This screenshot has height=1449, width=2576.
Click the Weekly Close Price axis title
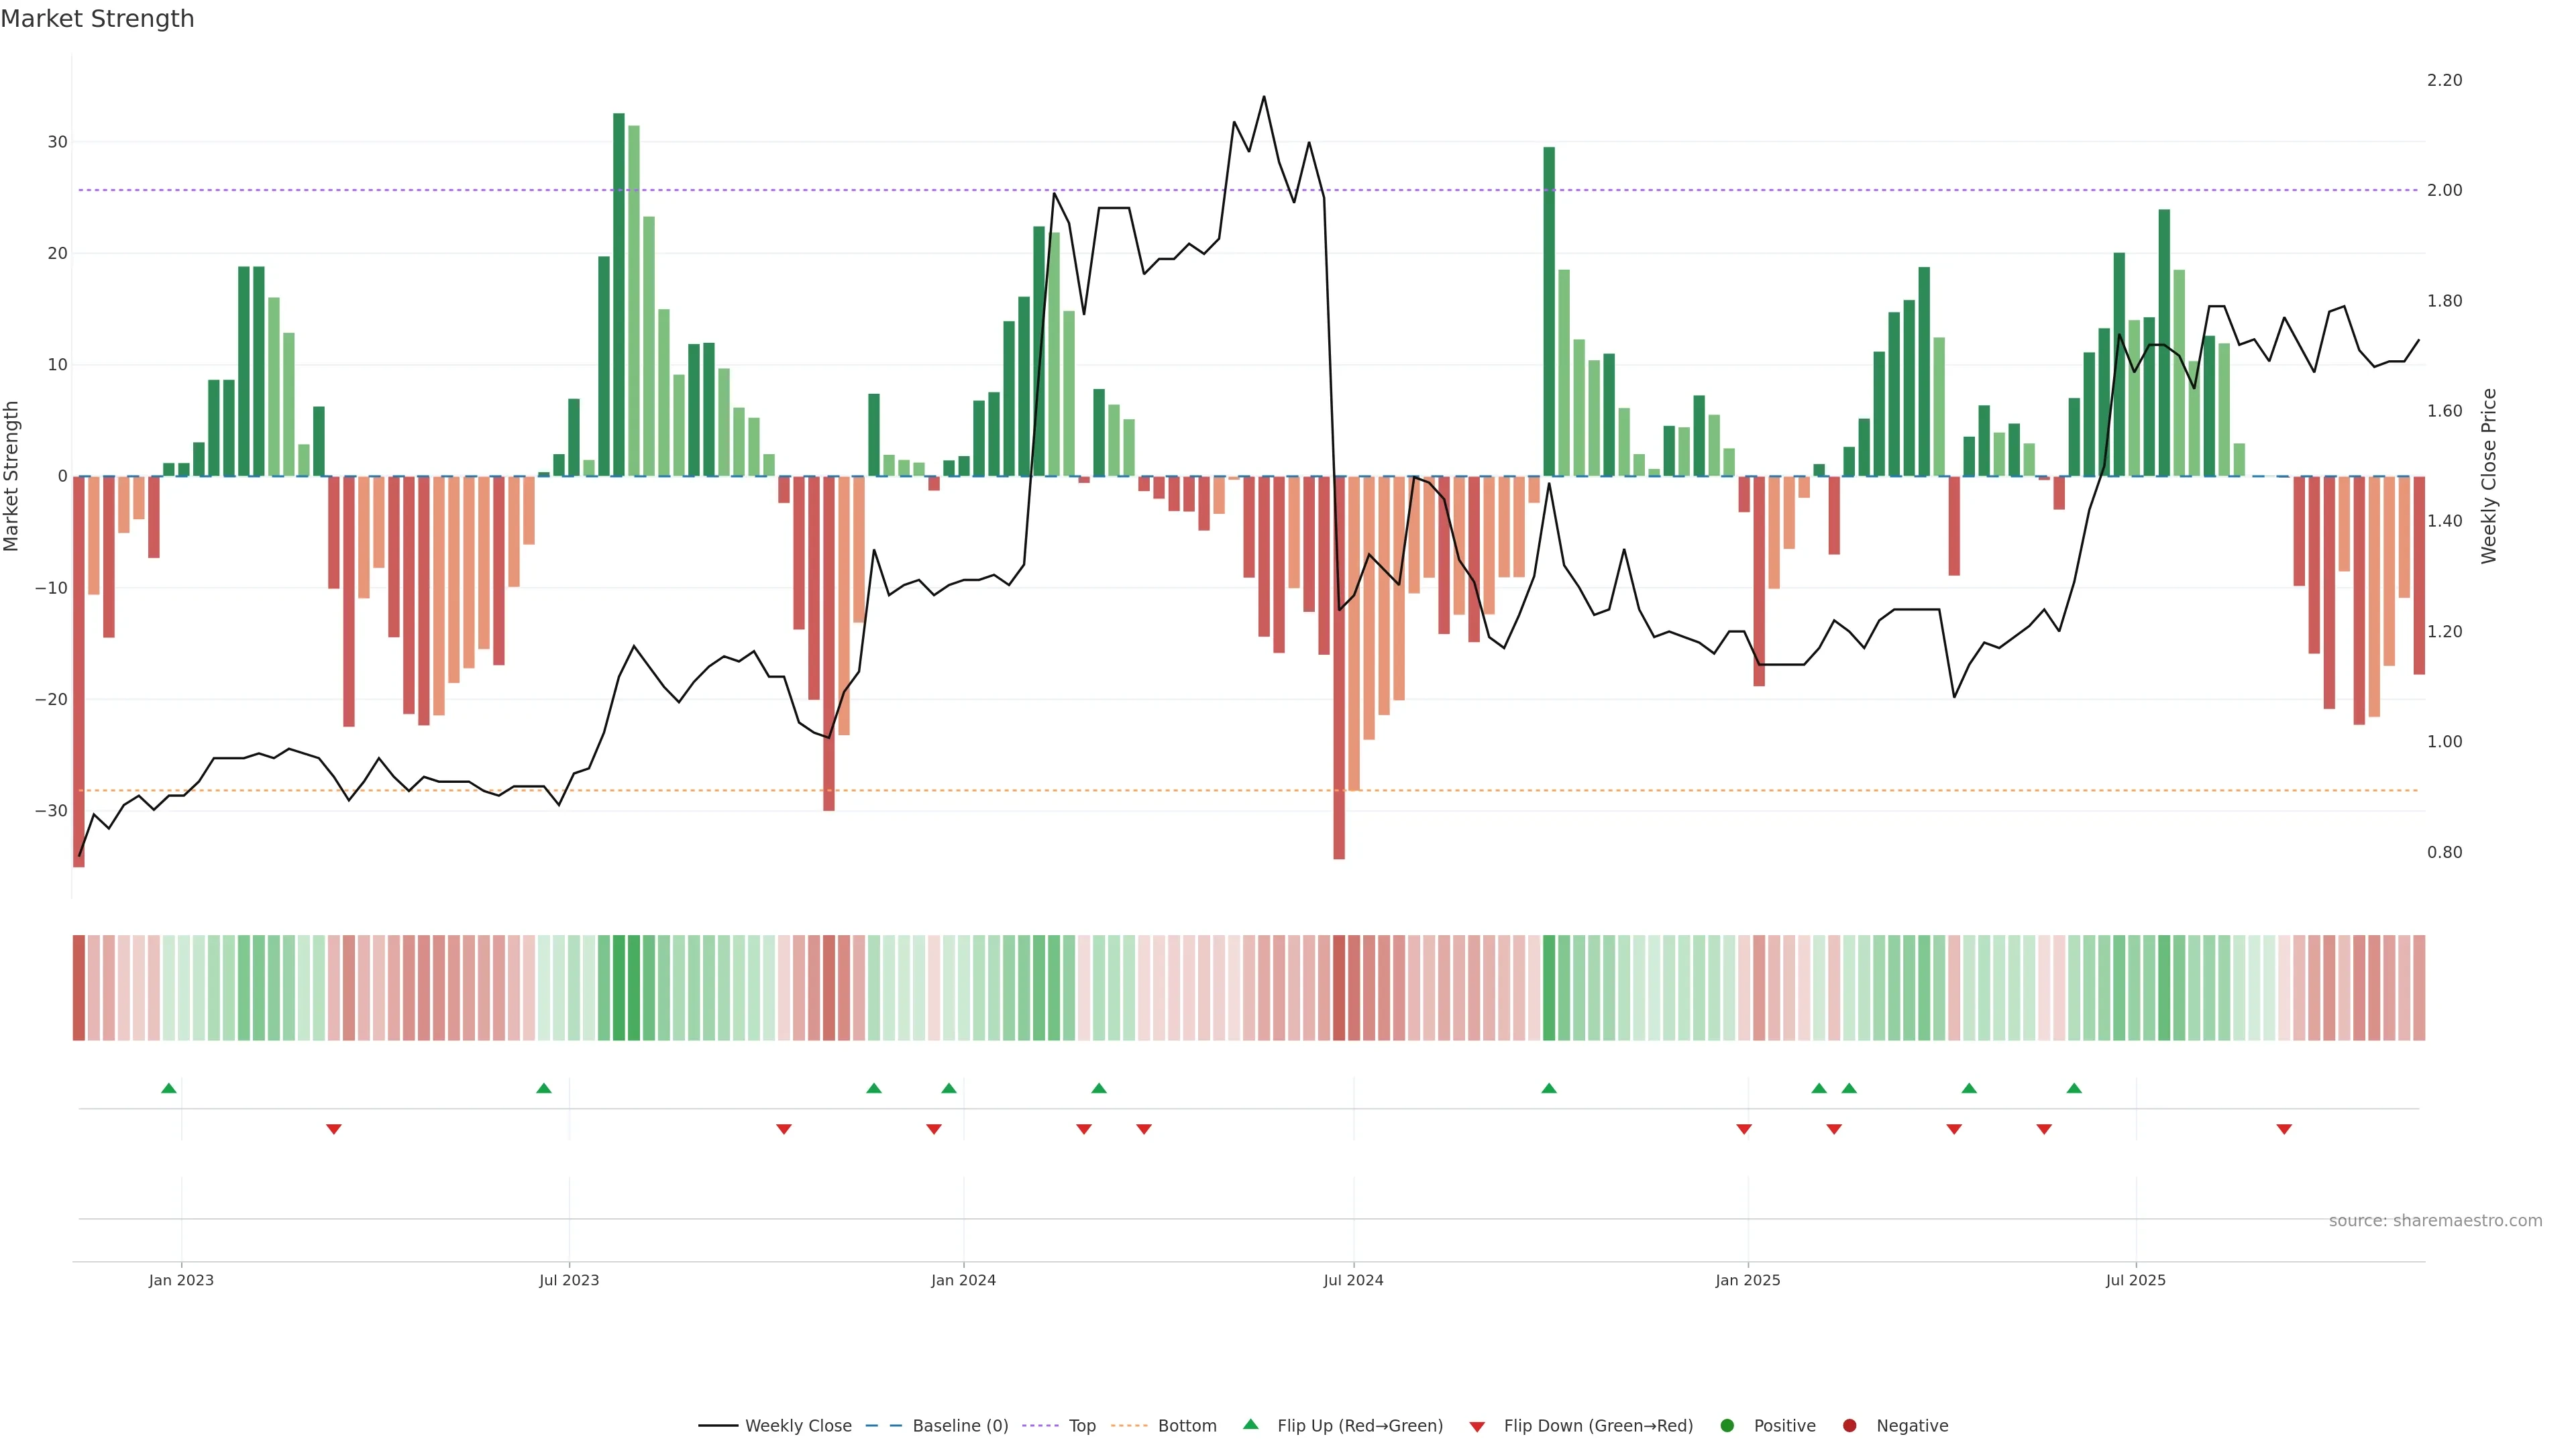2489,476
